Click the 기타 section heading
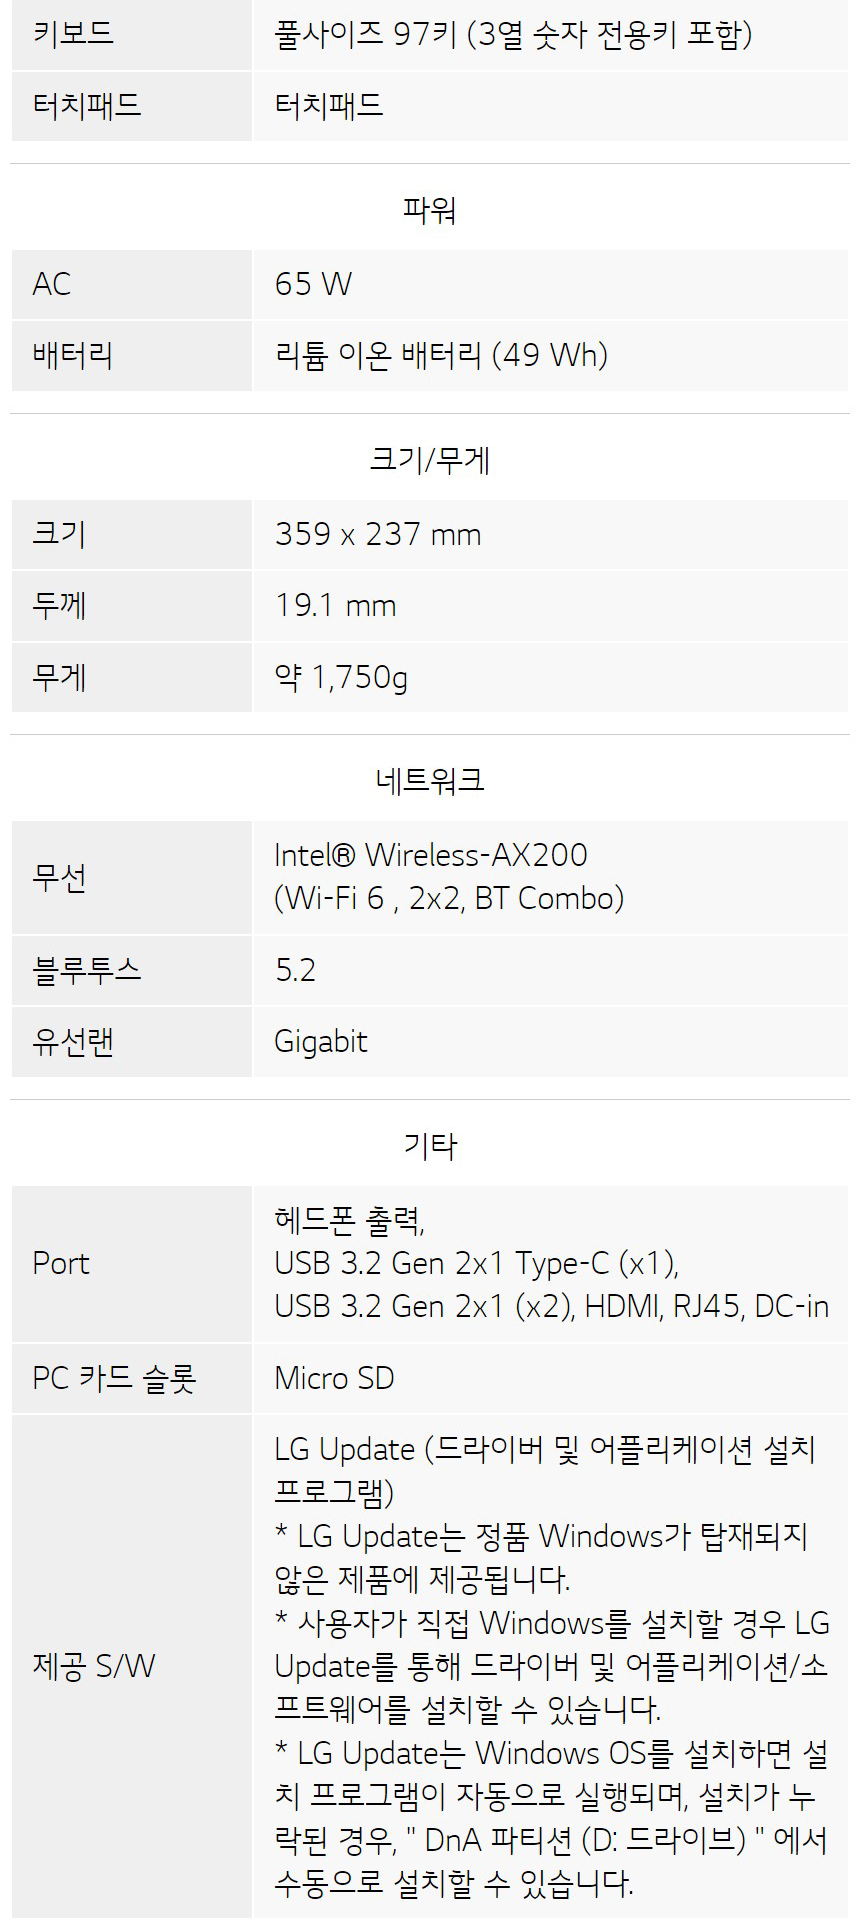The height and width of the screenshot is (1920, 860). (x=430, y=1145)
